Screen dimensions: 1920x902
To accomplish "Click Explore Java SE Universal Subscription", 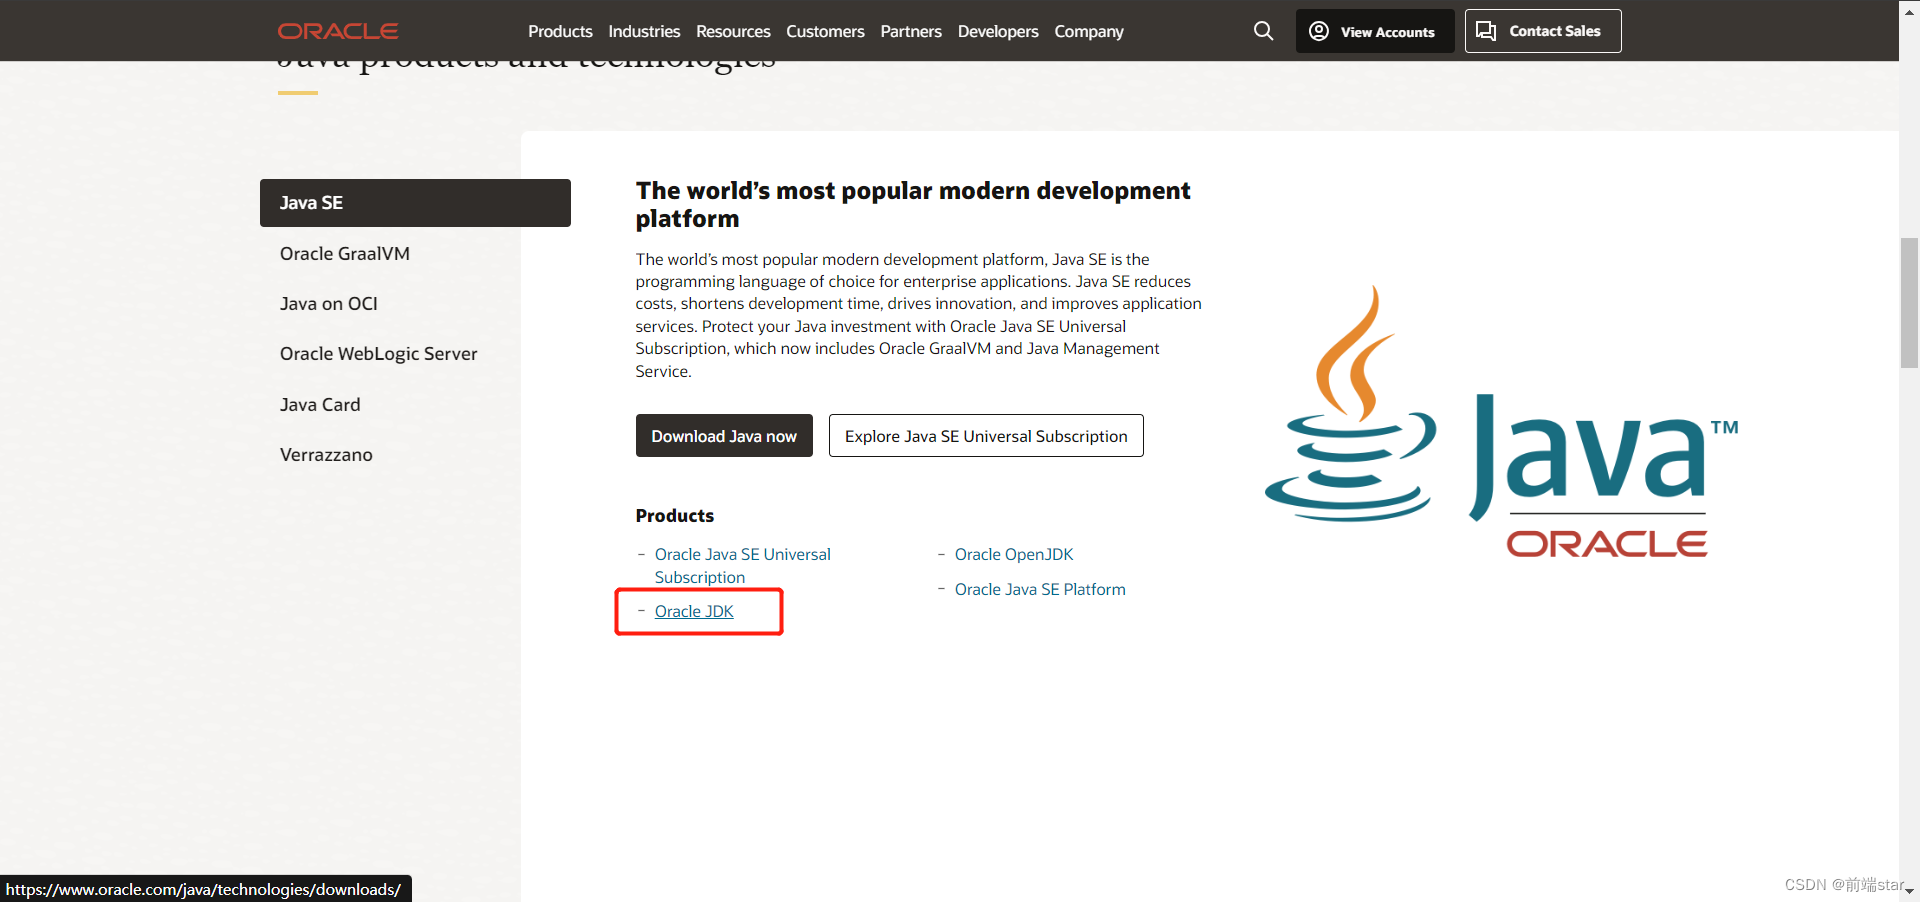I will pyautogui.click(x=986, y=436).
